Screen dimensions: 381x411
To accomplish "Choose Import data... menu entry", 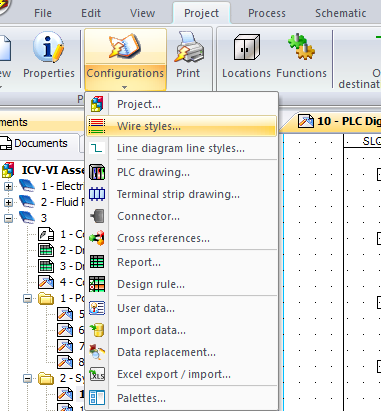I will click(x=182, y=330).
